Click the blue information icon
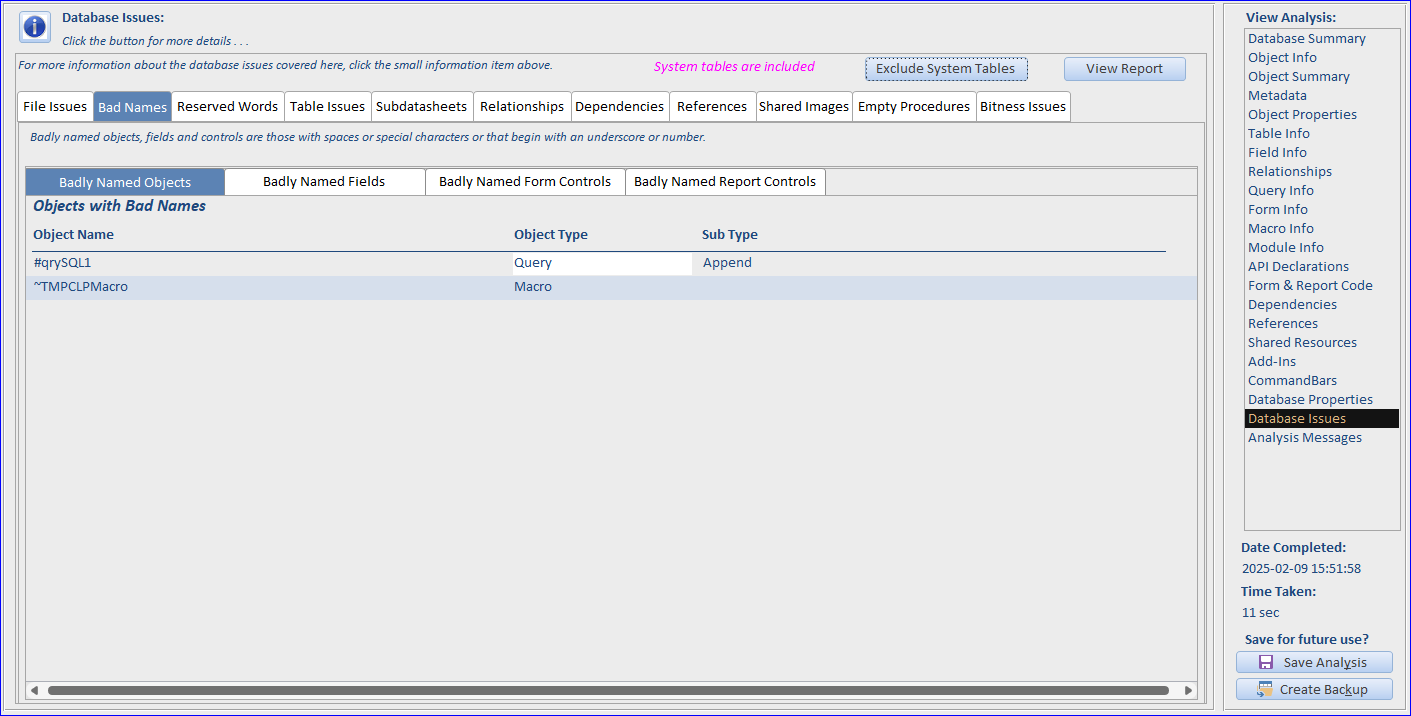The height and width of the screenshot is (716, 1411). pyautogui.click(x=35, y=27)
